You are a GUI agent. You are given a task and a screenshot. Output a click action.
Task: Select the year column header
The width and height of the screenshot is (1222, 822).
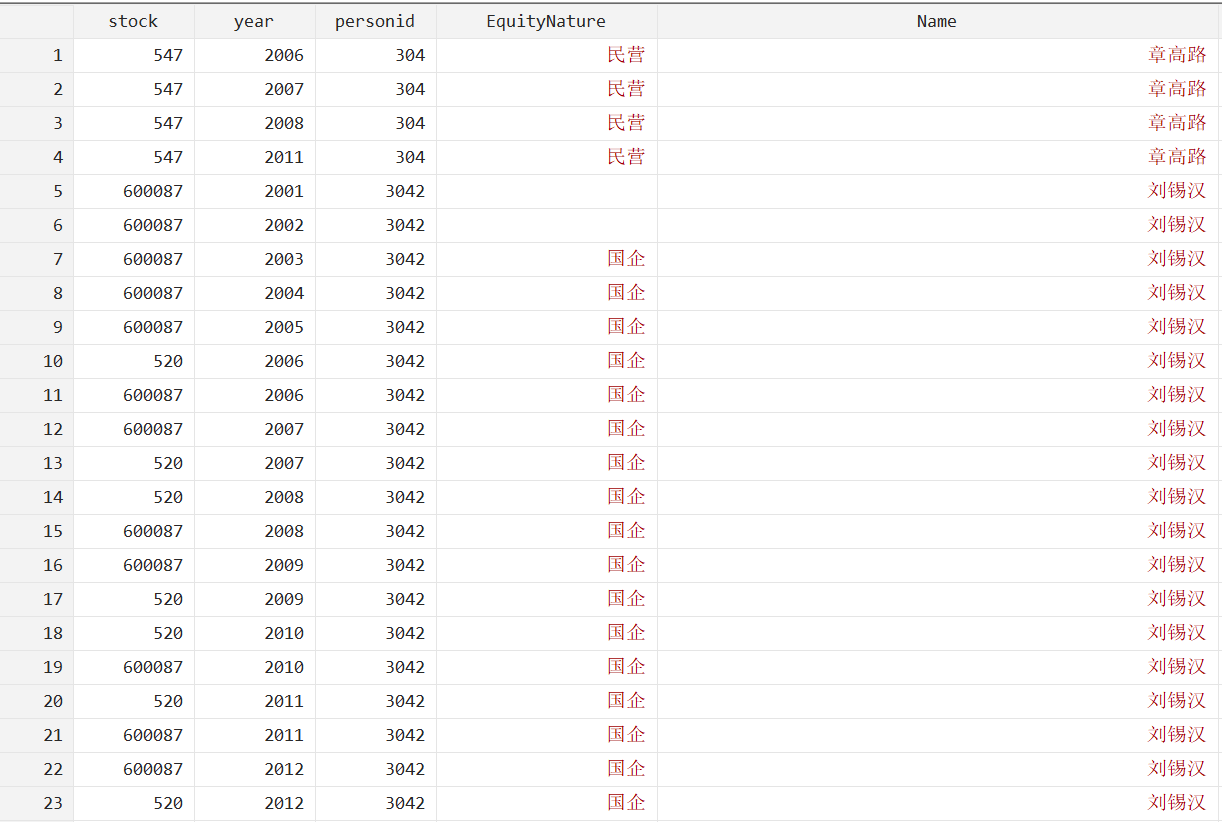point(254,21)
